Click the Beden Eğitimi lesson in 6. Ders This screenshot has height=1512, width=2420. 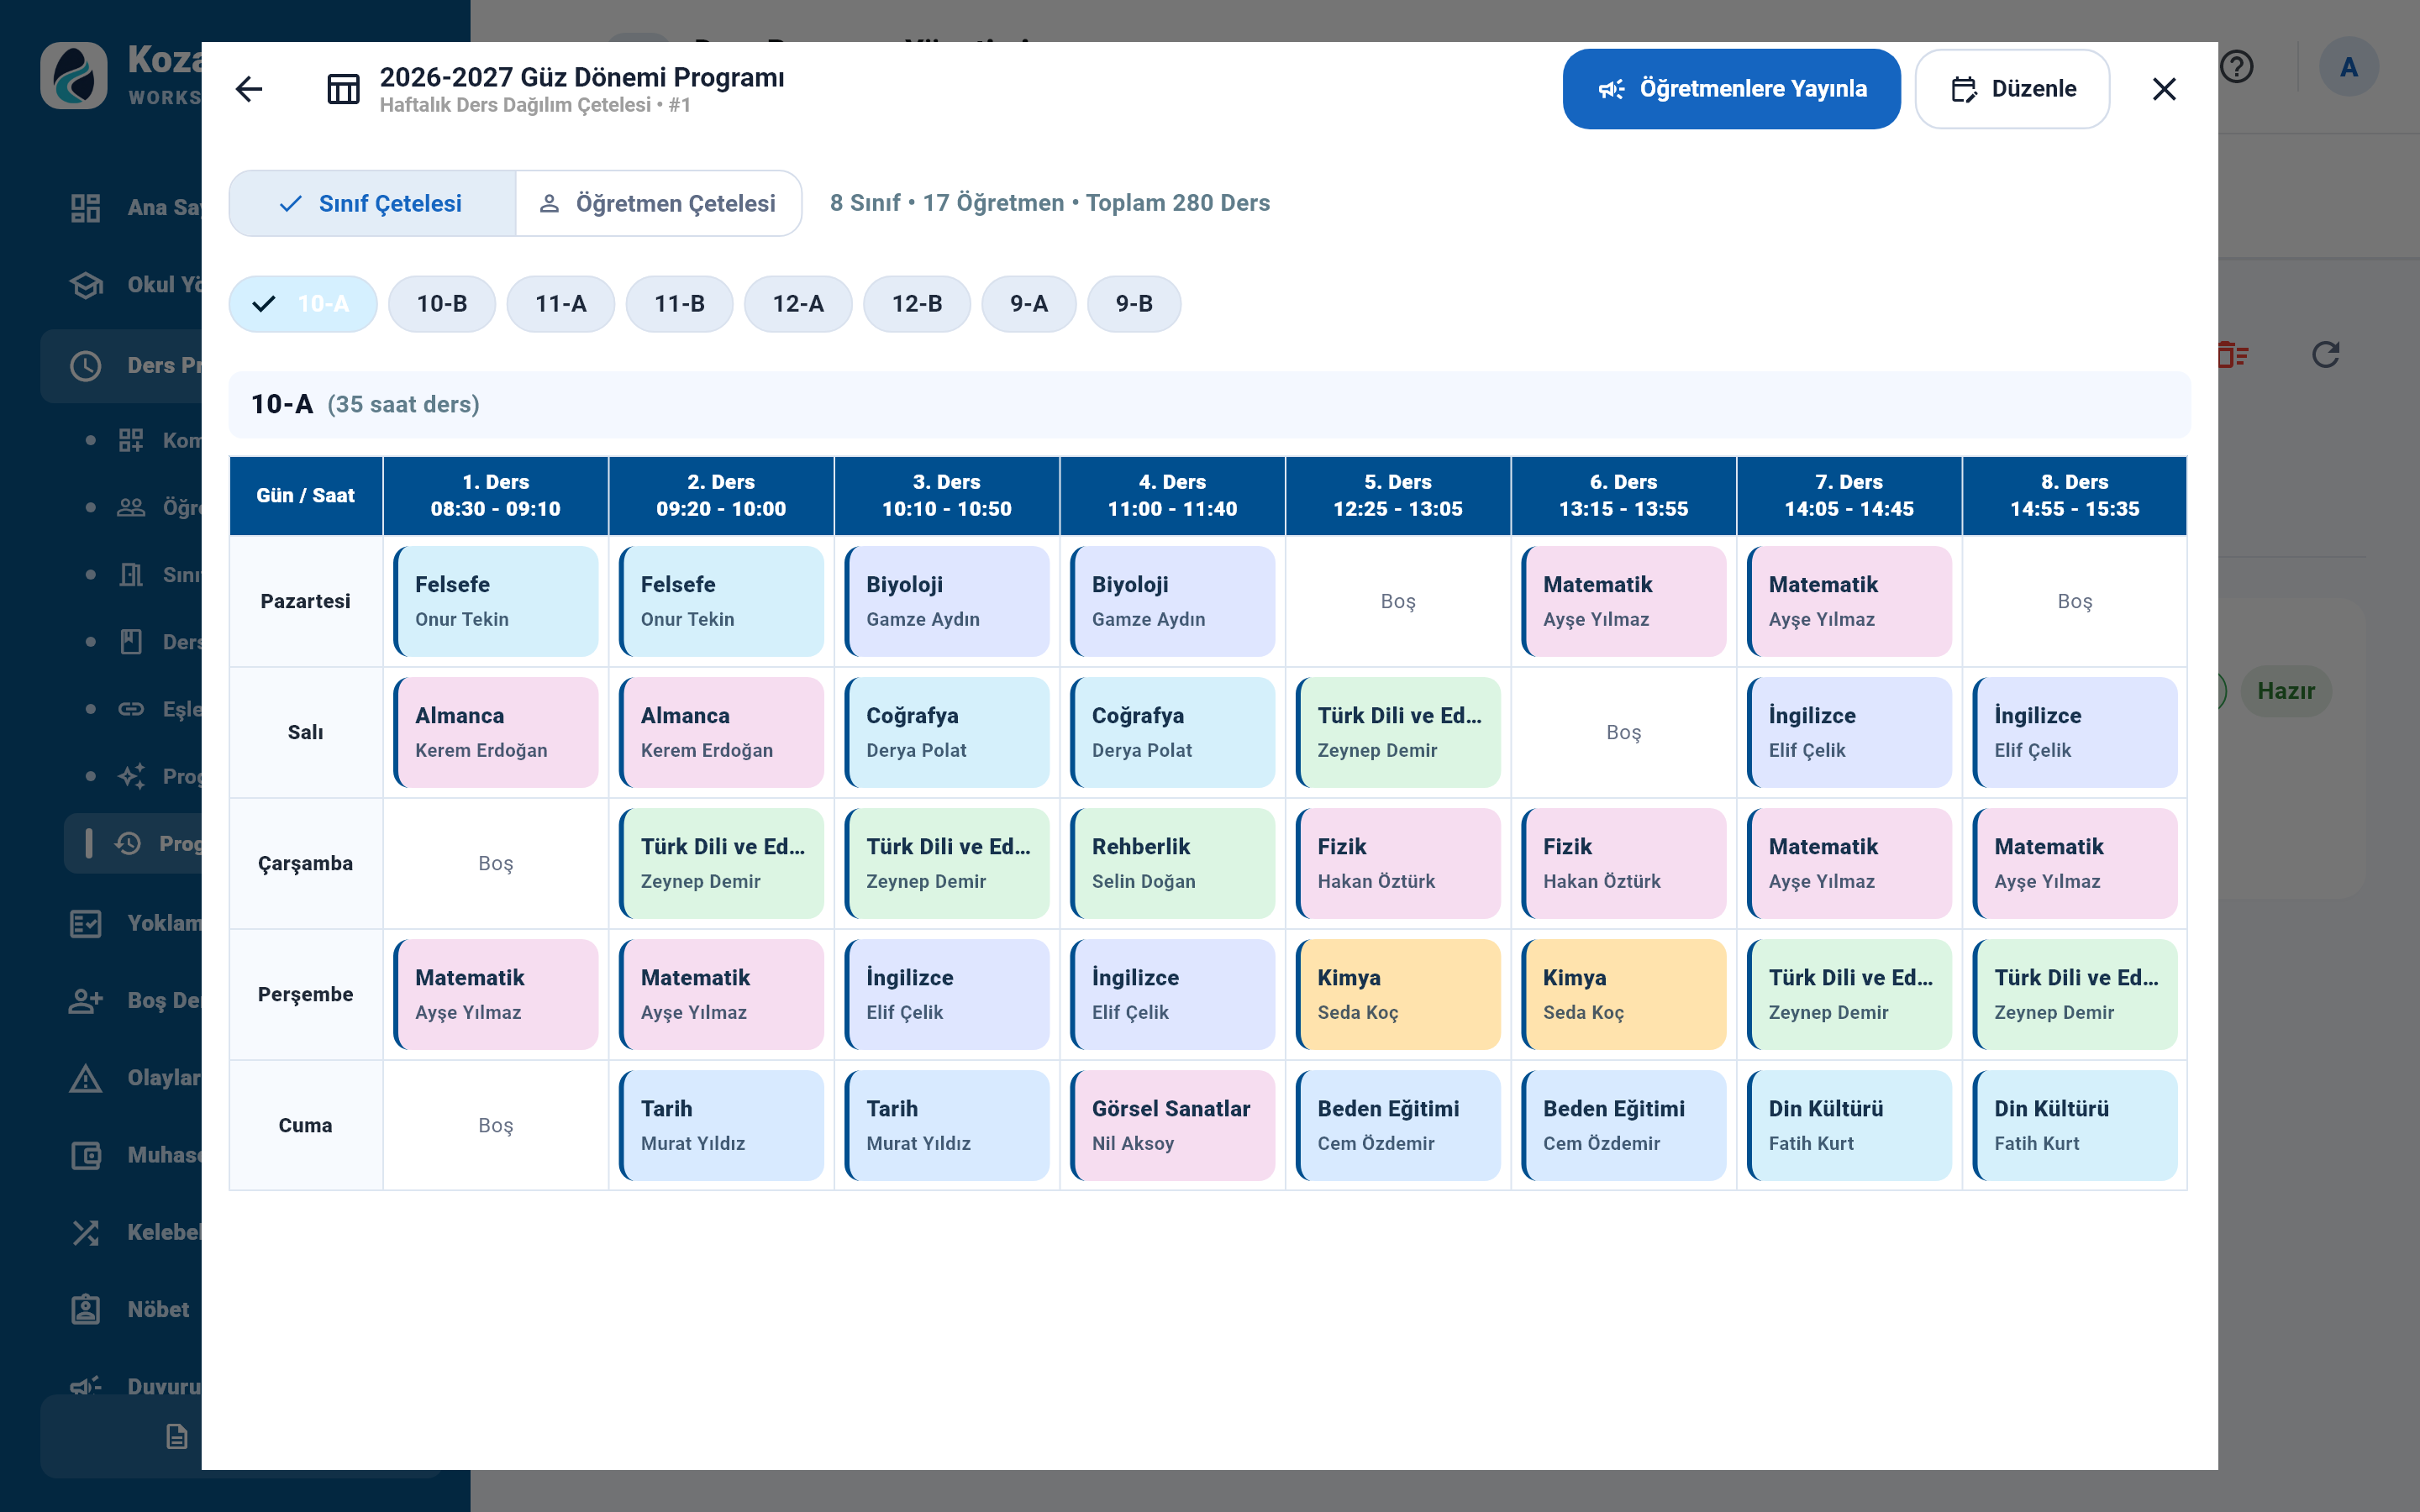1624,1125
